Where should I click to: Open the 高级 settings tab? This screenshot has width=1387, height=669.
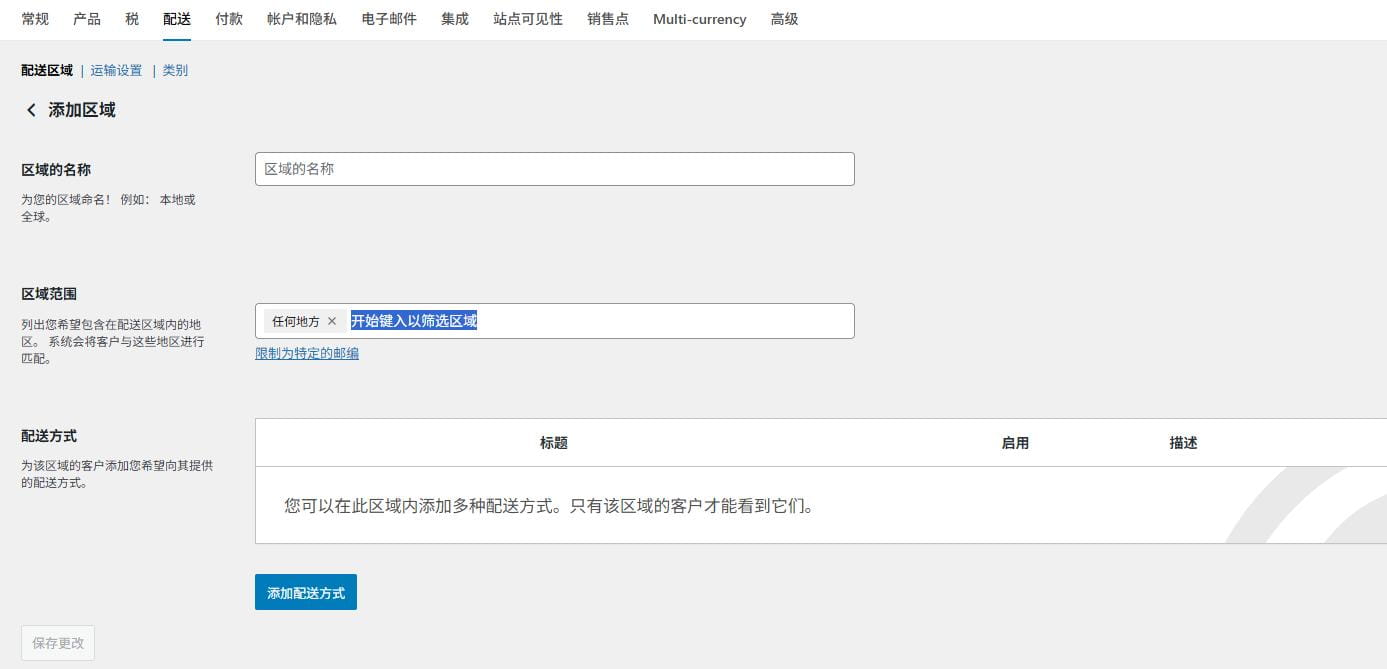point(784,18)
